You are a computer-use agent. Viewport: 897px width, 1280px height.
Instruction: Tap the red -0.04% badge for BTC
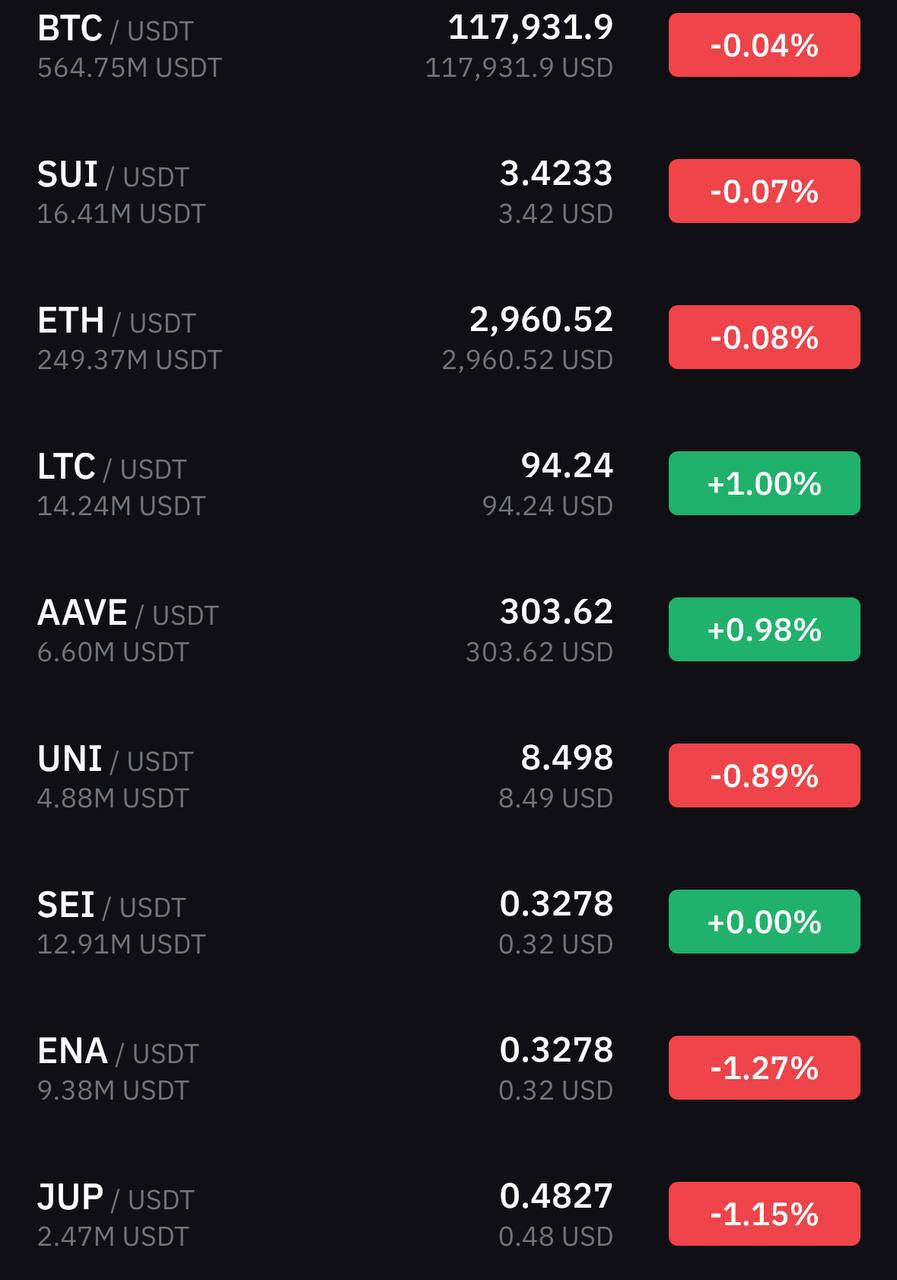(764, 45)
